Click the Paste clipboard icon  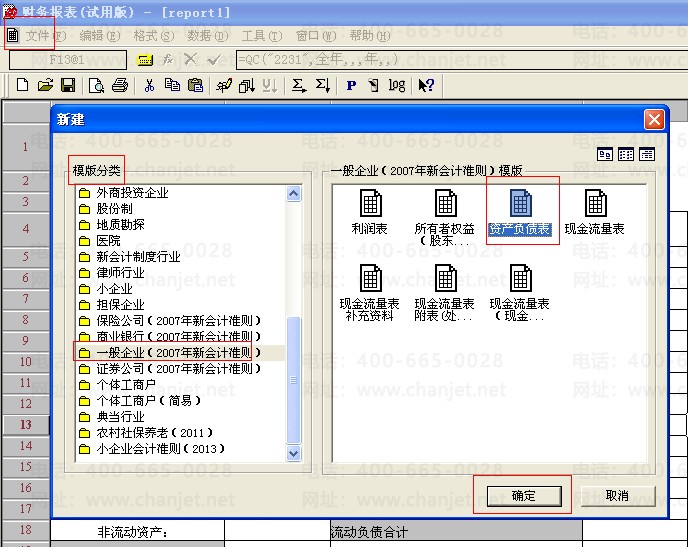click(x=195, y=85)
